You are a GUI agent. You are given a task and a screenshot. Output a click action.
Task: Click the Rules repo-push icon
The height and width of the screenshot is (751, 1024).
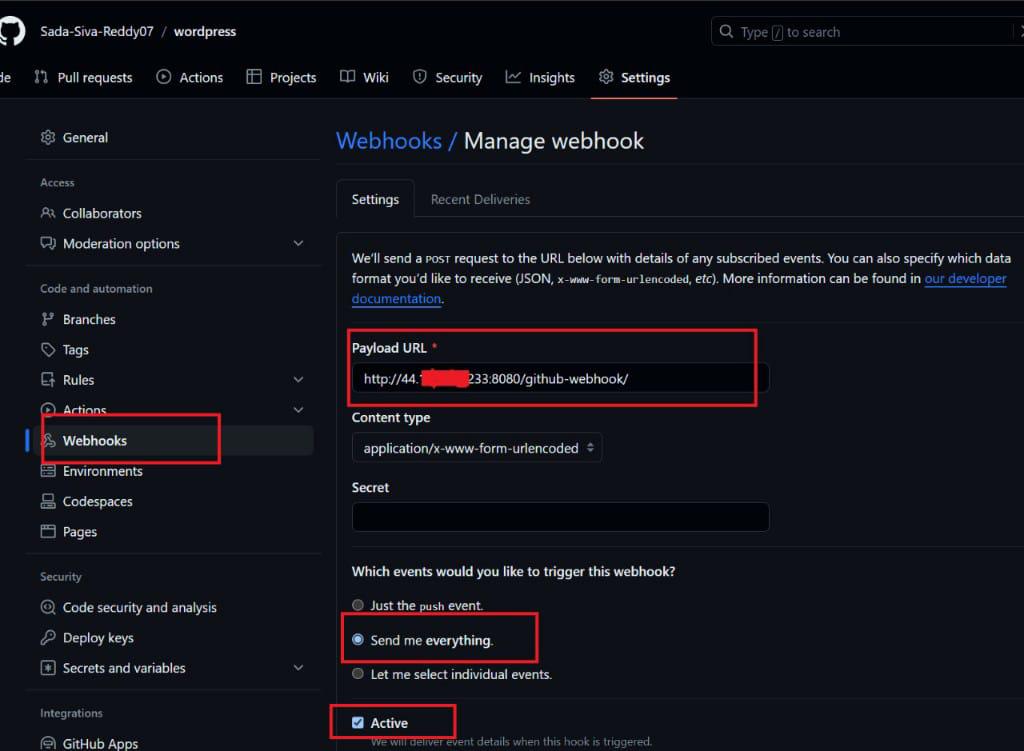pyautogui.click(x=48, y=379)
